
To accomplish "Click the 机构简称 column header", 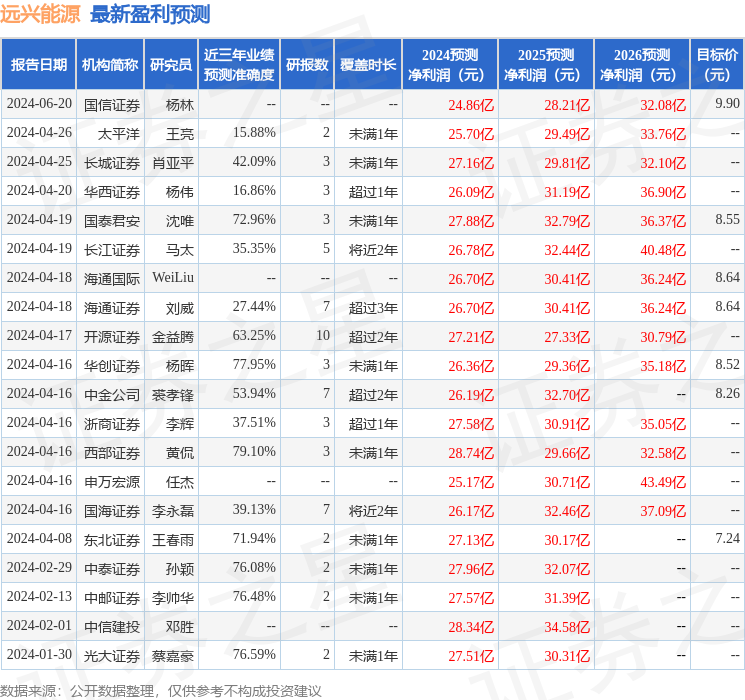I will pos(110,65).
